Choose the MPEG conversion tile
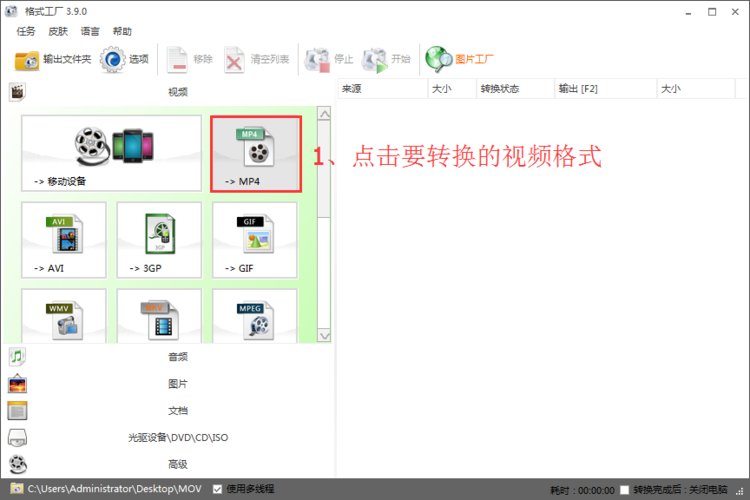The image size is (750, 500). click(255, 316)
